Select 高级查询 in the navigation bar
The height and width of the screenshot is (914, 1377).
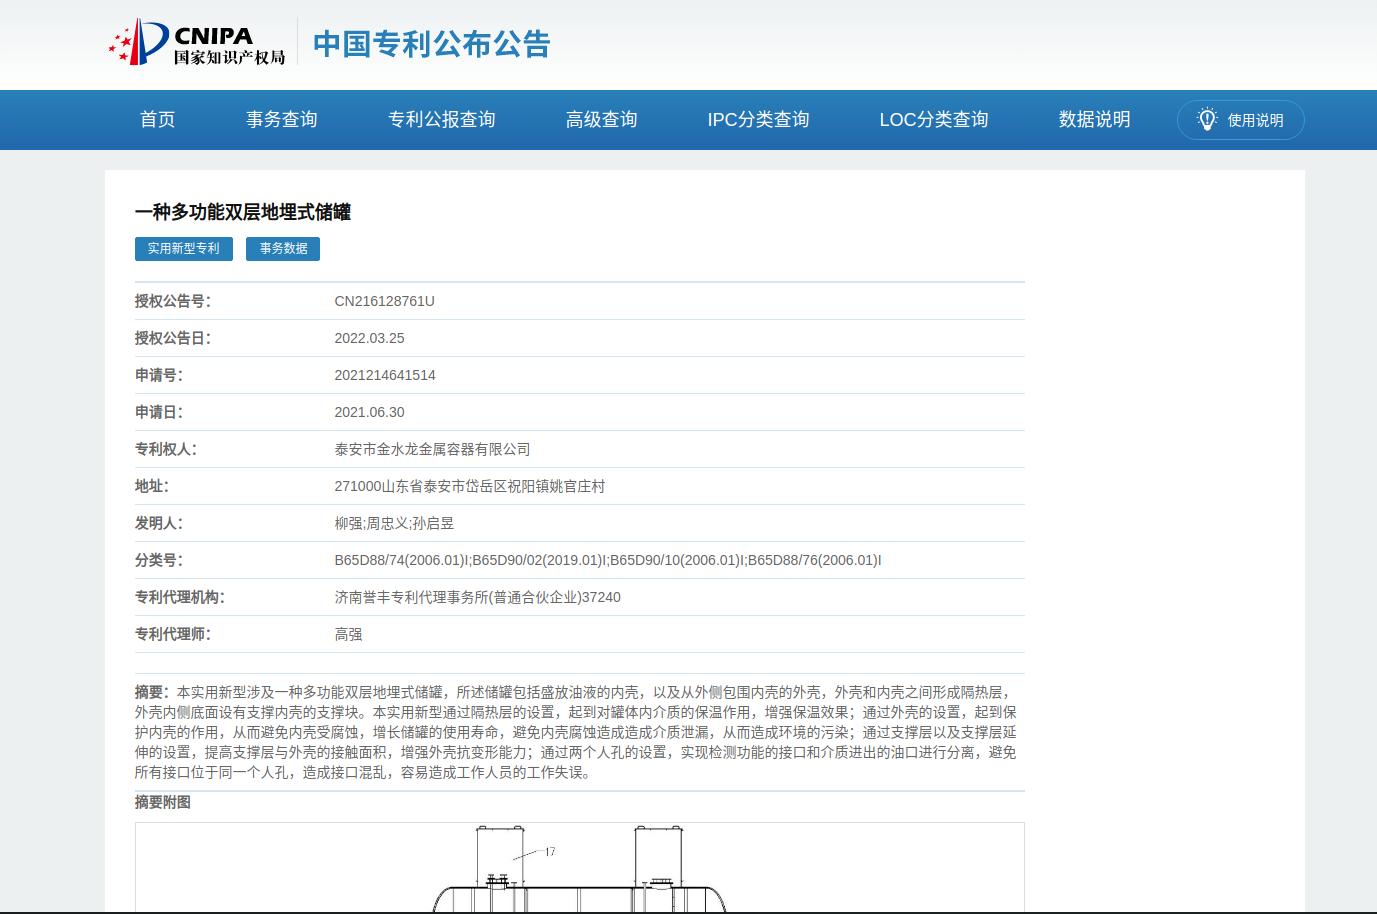tap(602, 120)
